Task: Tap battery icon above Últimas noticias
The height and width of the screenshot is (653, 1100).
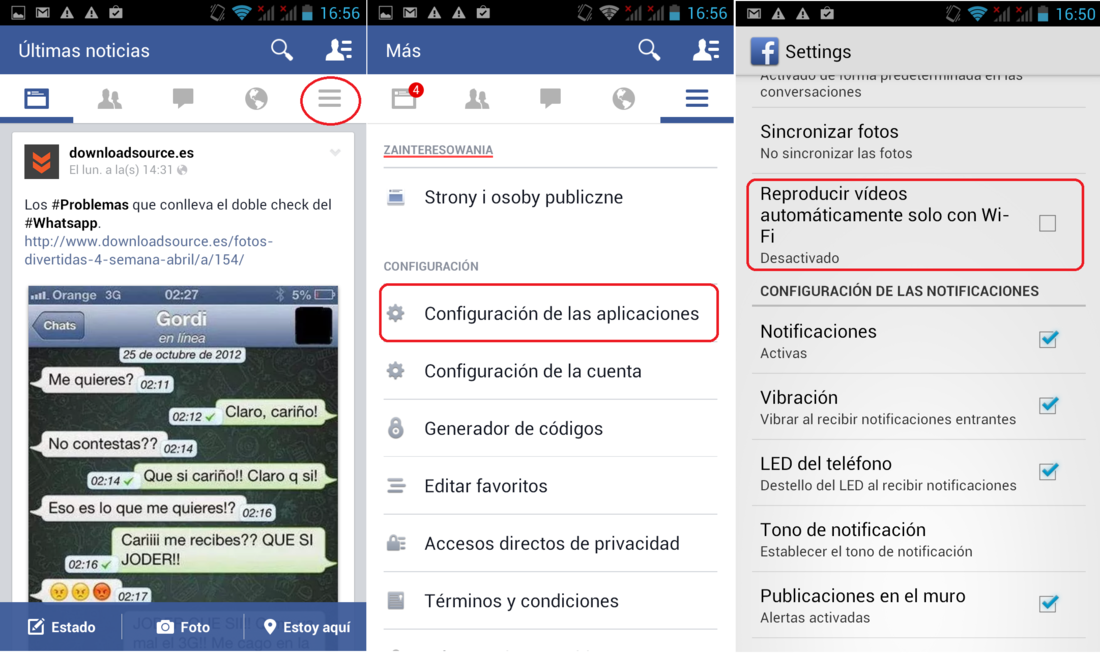Action: tap(307, 13)
